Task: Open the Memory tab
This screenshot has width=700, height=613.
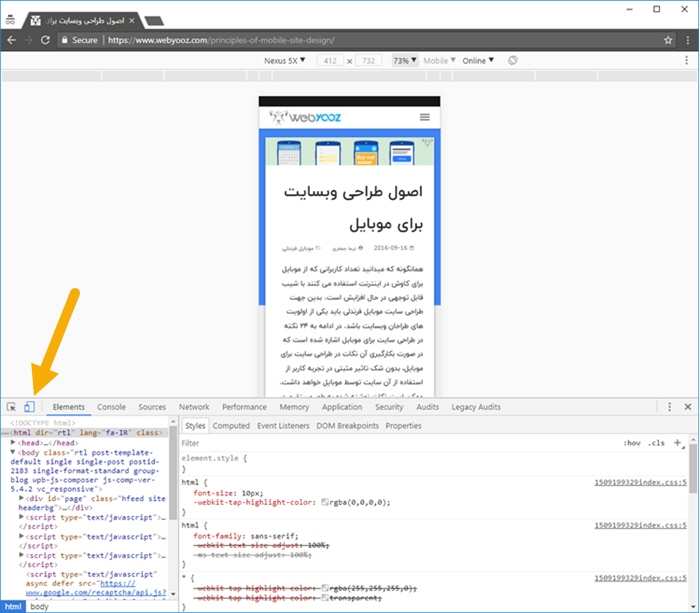Action: click(x=294, y=407)
